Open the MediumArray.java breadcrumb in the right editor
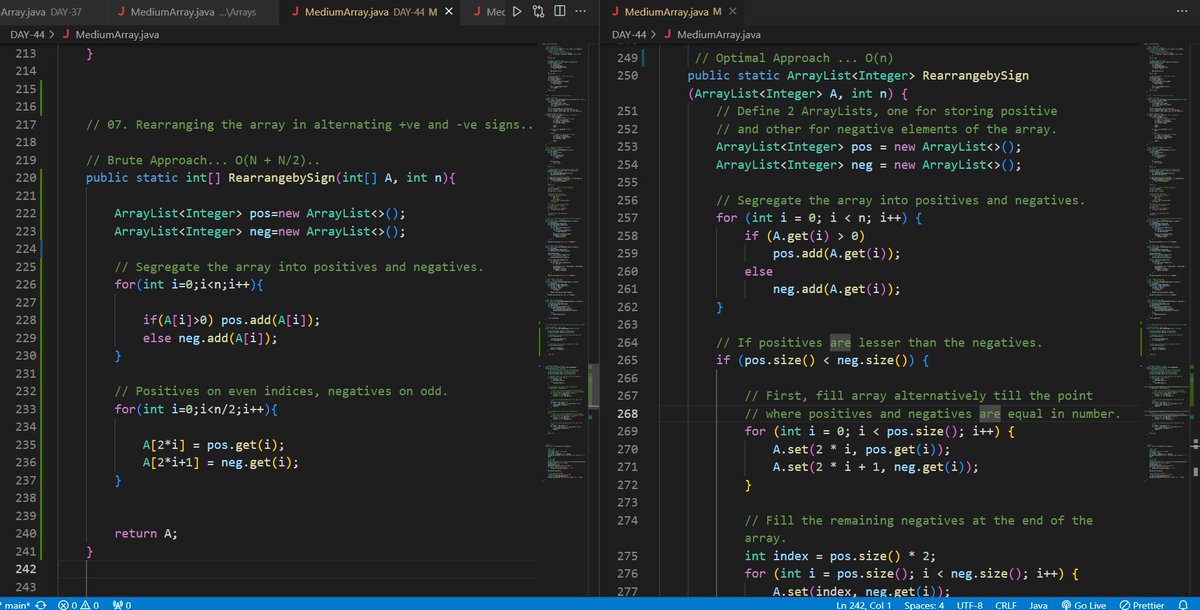This screenshot has width=1200, height=610. tap(711, 35)
